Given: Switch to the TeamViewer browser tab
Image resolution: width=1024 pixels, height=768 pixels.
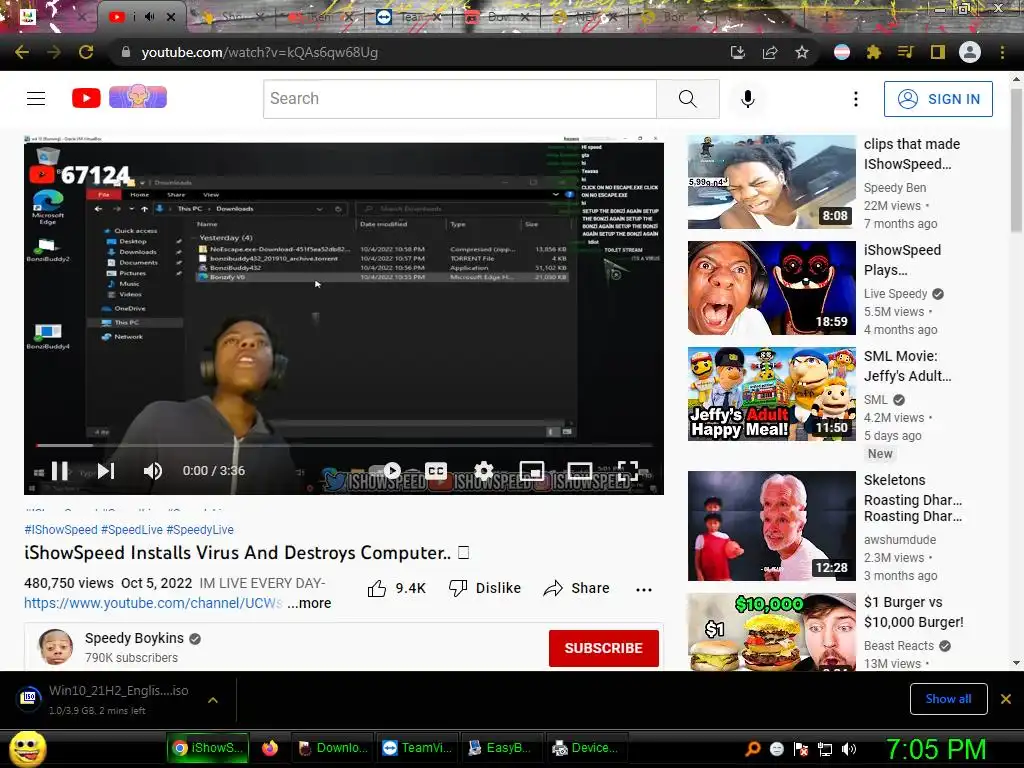Looking at the screenshot, I should coord(409,18).
